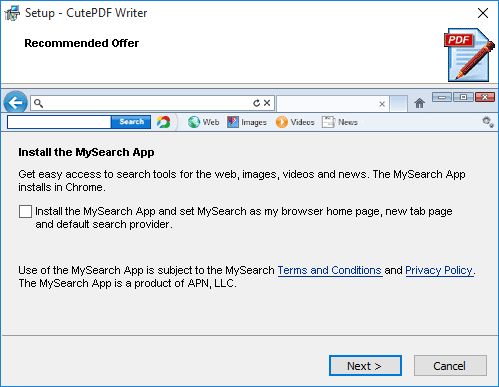The width and height of the screenshot is (499, 387).
Task: Click the preview browser red close button
Action: click(x=485, y=97)
